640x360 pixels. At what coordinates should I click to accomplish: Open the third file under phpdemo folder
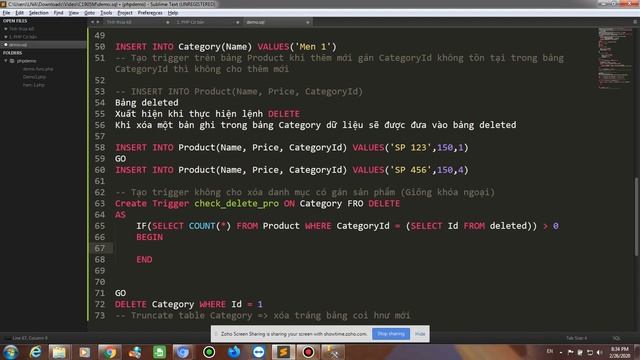tap(33, 85)
